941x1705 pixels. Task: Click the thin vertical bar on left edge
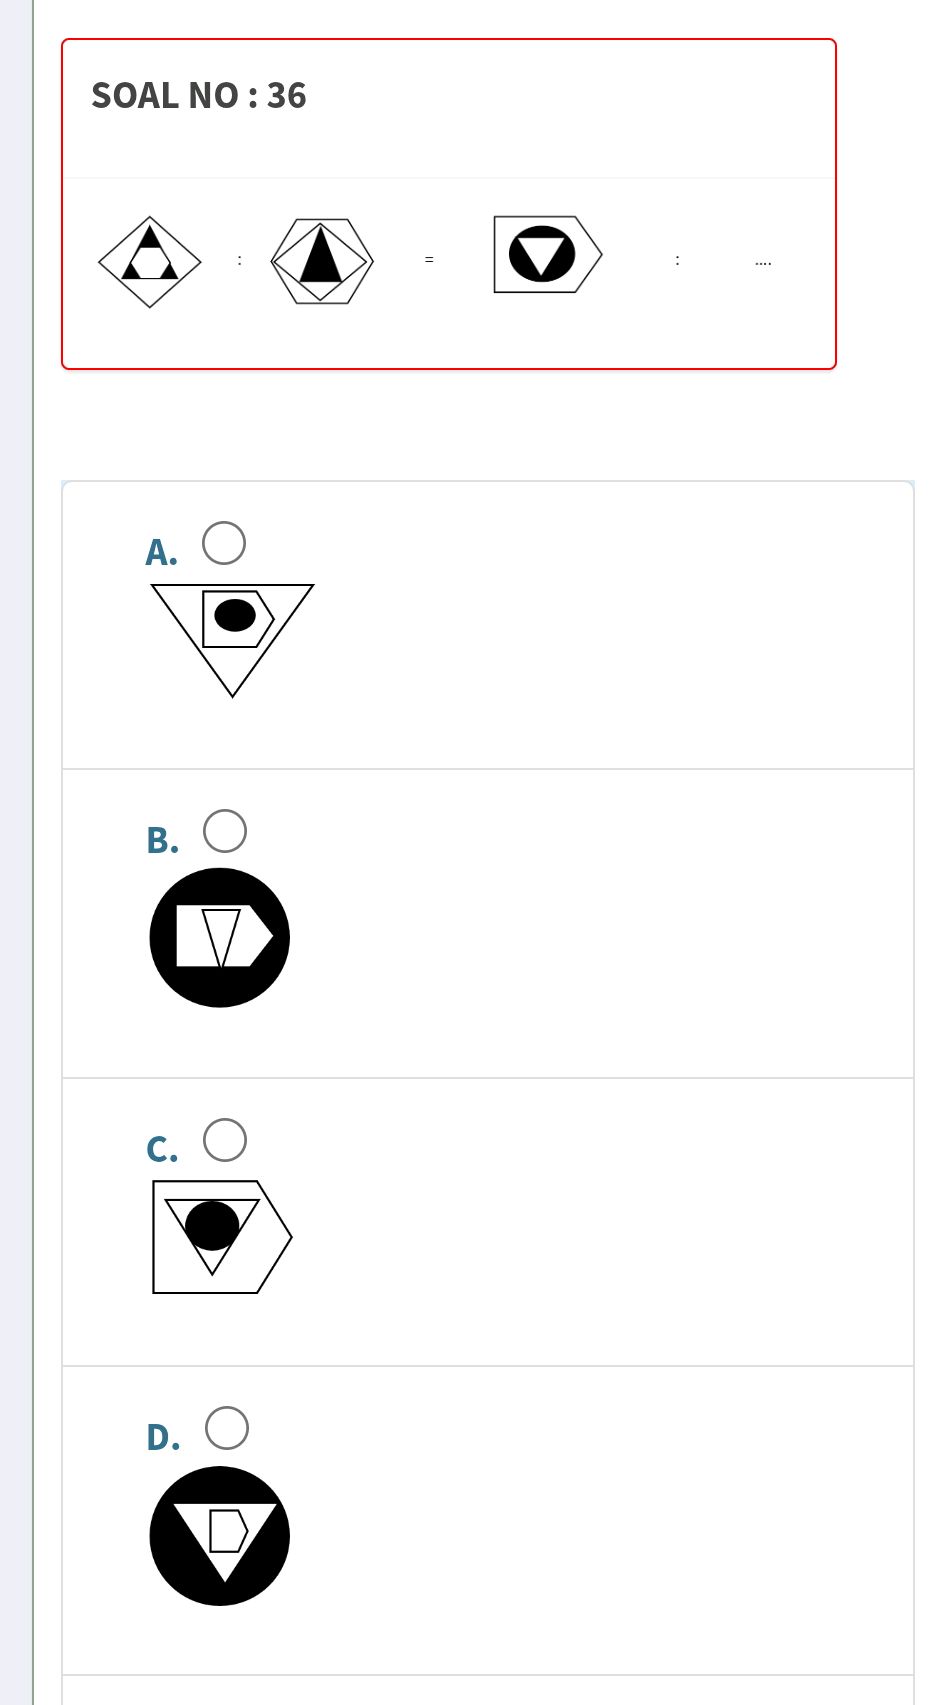coord(30,850)
